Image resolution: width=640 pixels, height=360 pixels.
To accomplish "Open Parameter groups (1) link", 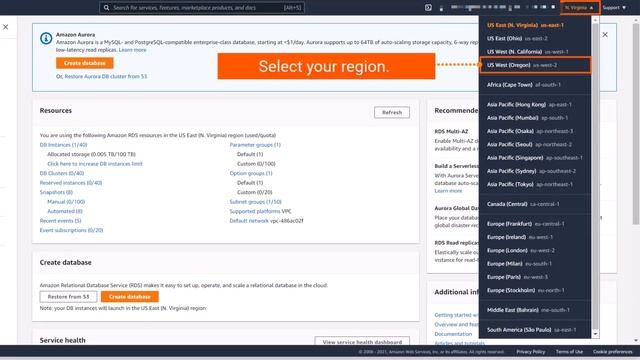I will tap(255, 145).
